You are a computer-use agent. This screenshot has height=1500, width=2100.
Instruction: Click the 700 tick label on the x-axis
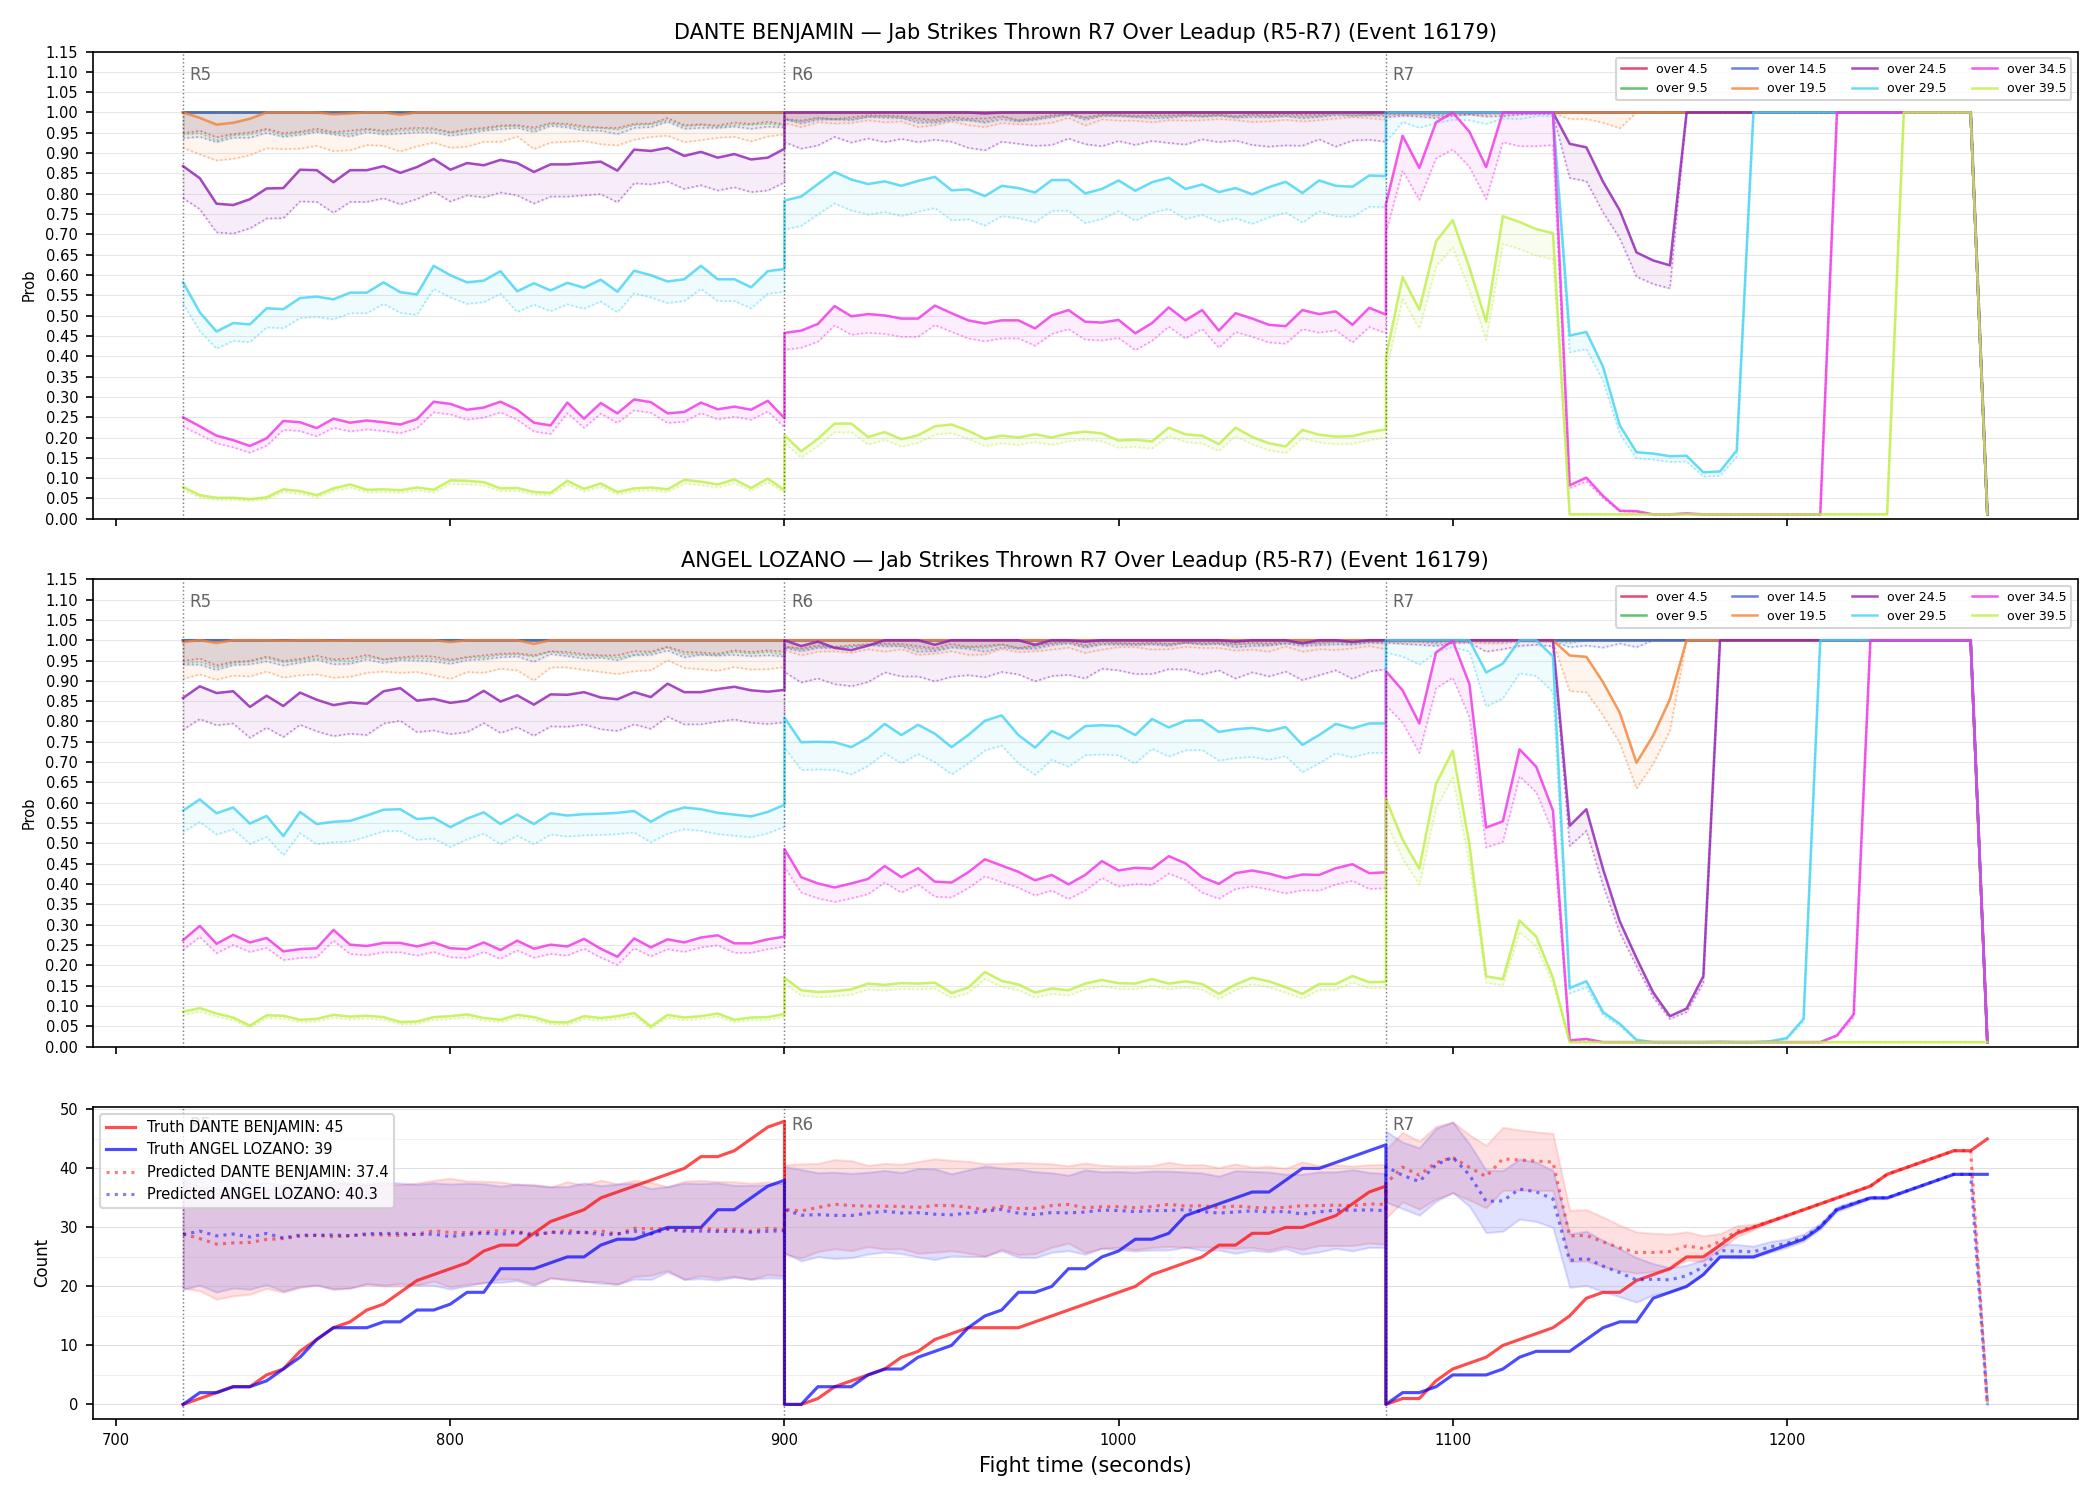click(x=116, y=1439)
